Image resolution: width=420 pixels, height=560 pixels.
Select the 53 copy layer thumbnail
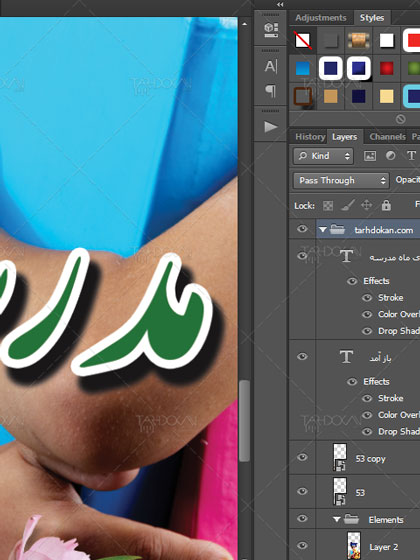(x=340, y=458)
